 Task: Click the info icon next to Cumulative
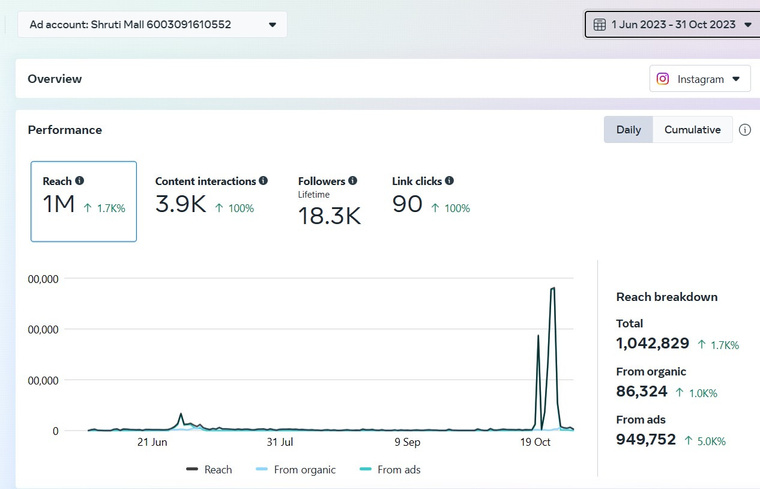click(x=744, y=130)
